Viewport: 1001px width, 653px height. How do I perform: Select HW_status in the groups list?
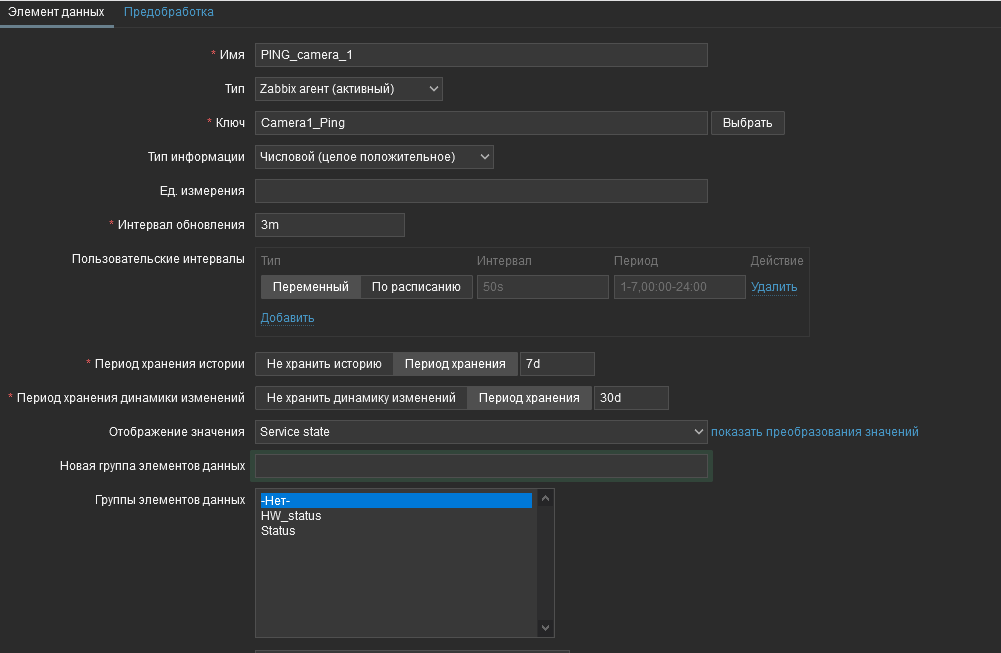pyautogui.click(x=291, y=516)
